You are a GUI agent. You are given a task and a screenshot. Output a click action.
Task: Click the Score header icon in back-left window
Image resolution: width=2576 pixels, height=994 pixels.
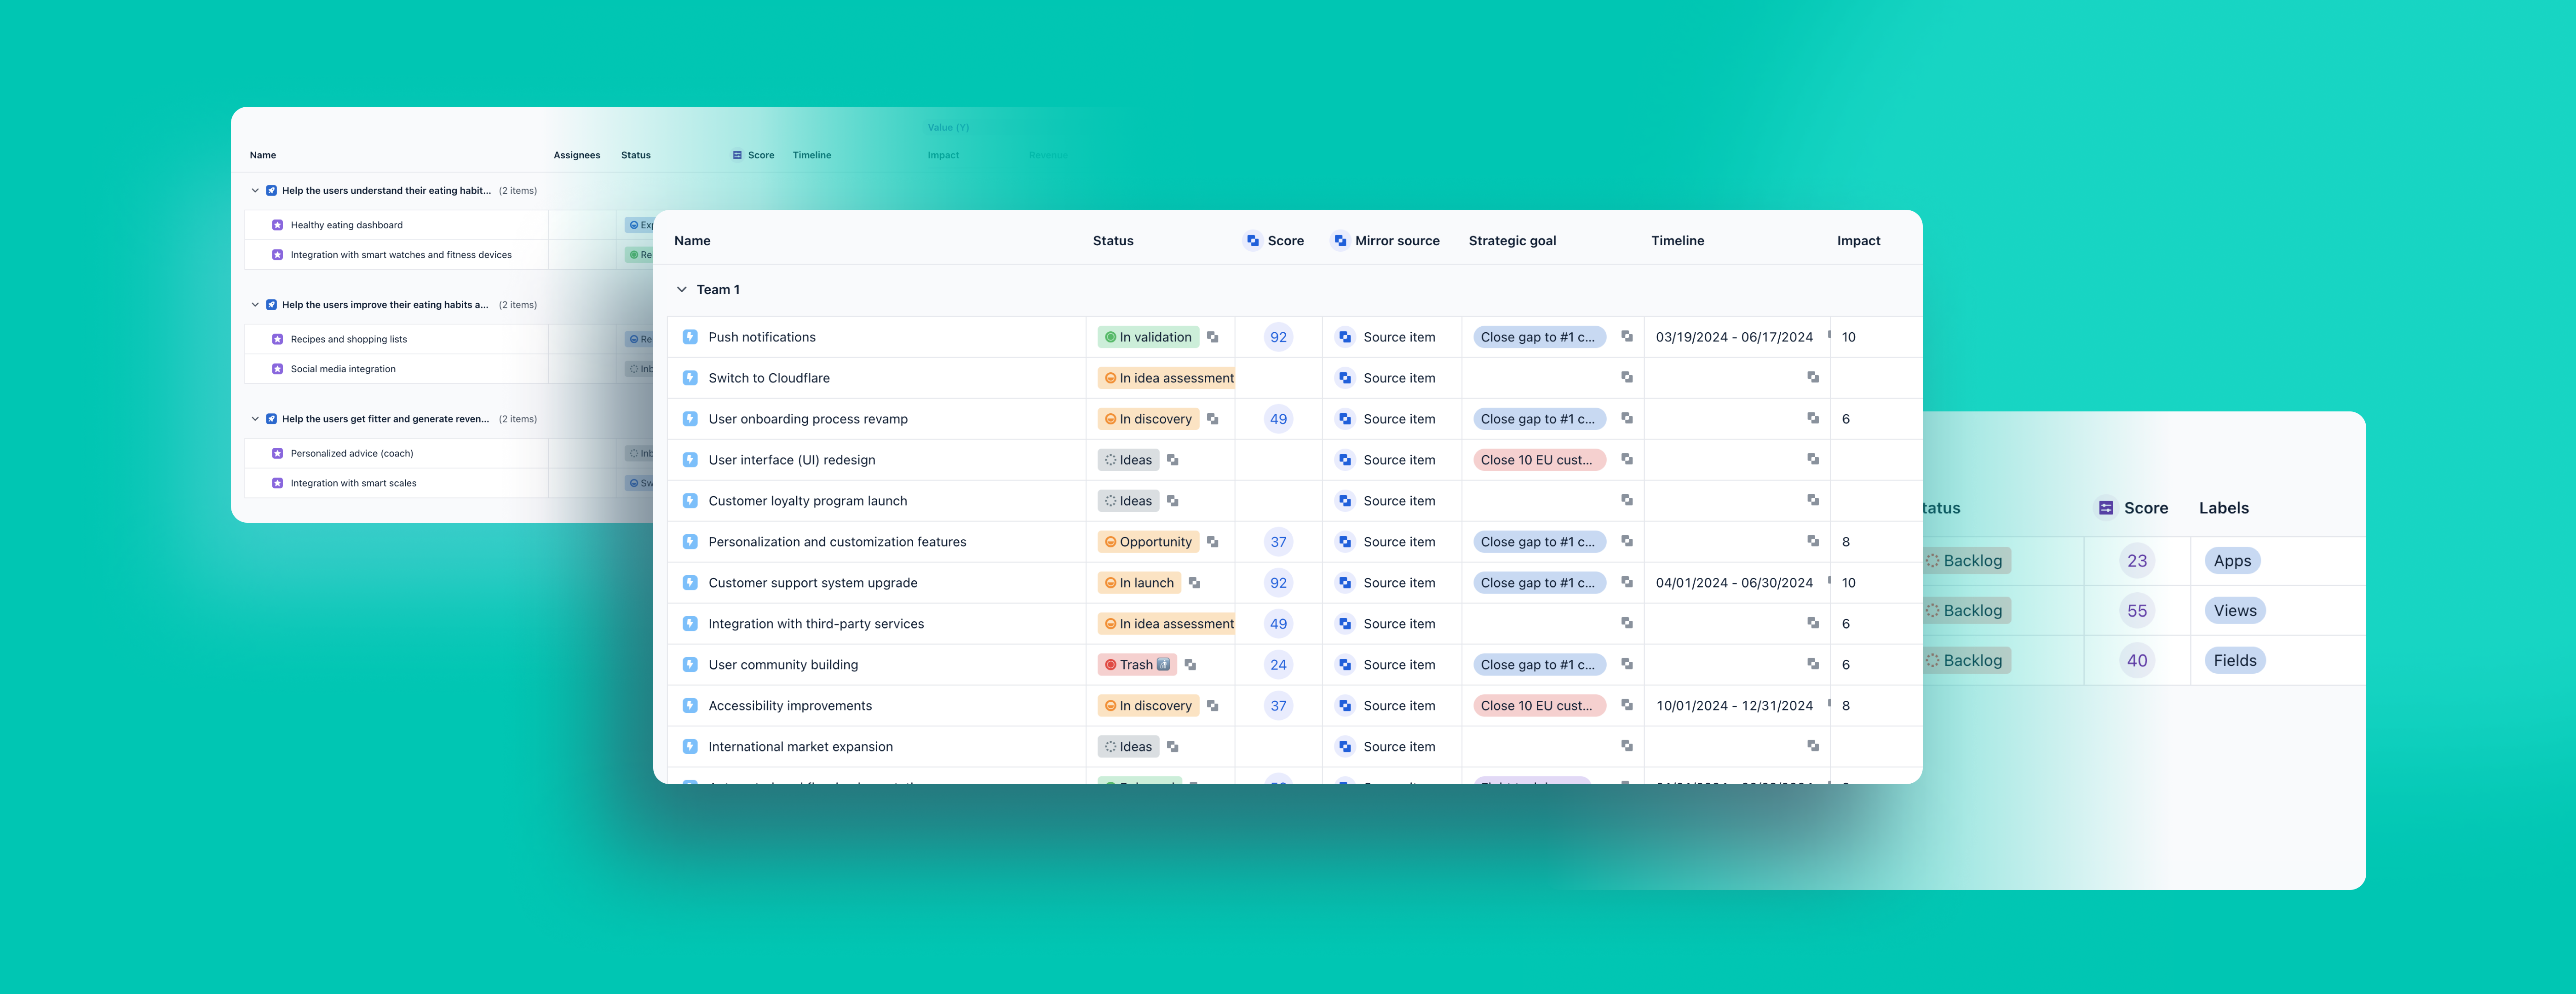[737, 156]
